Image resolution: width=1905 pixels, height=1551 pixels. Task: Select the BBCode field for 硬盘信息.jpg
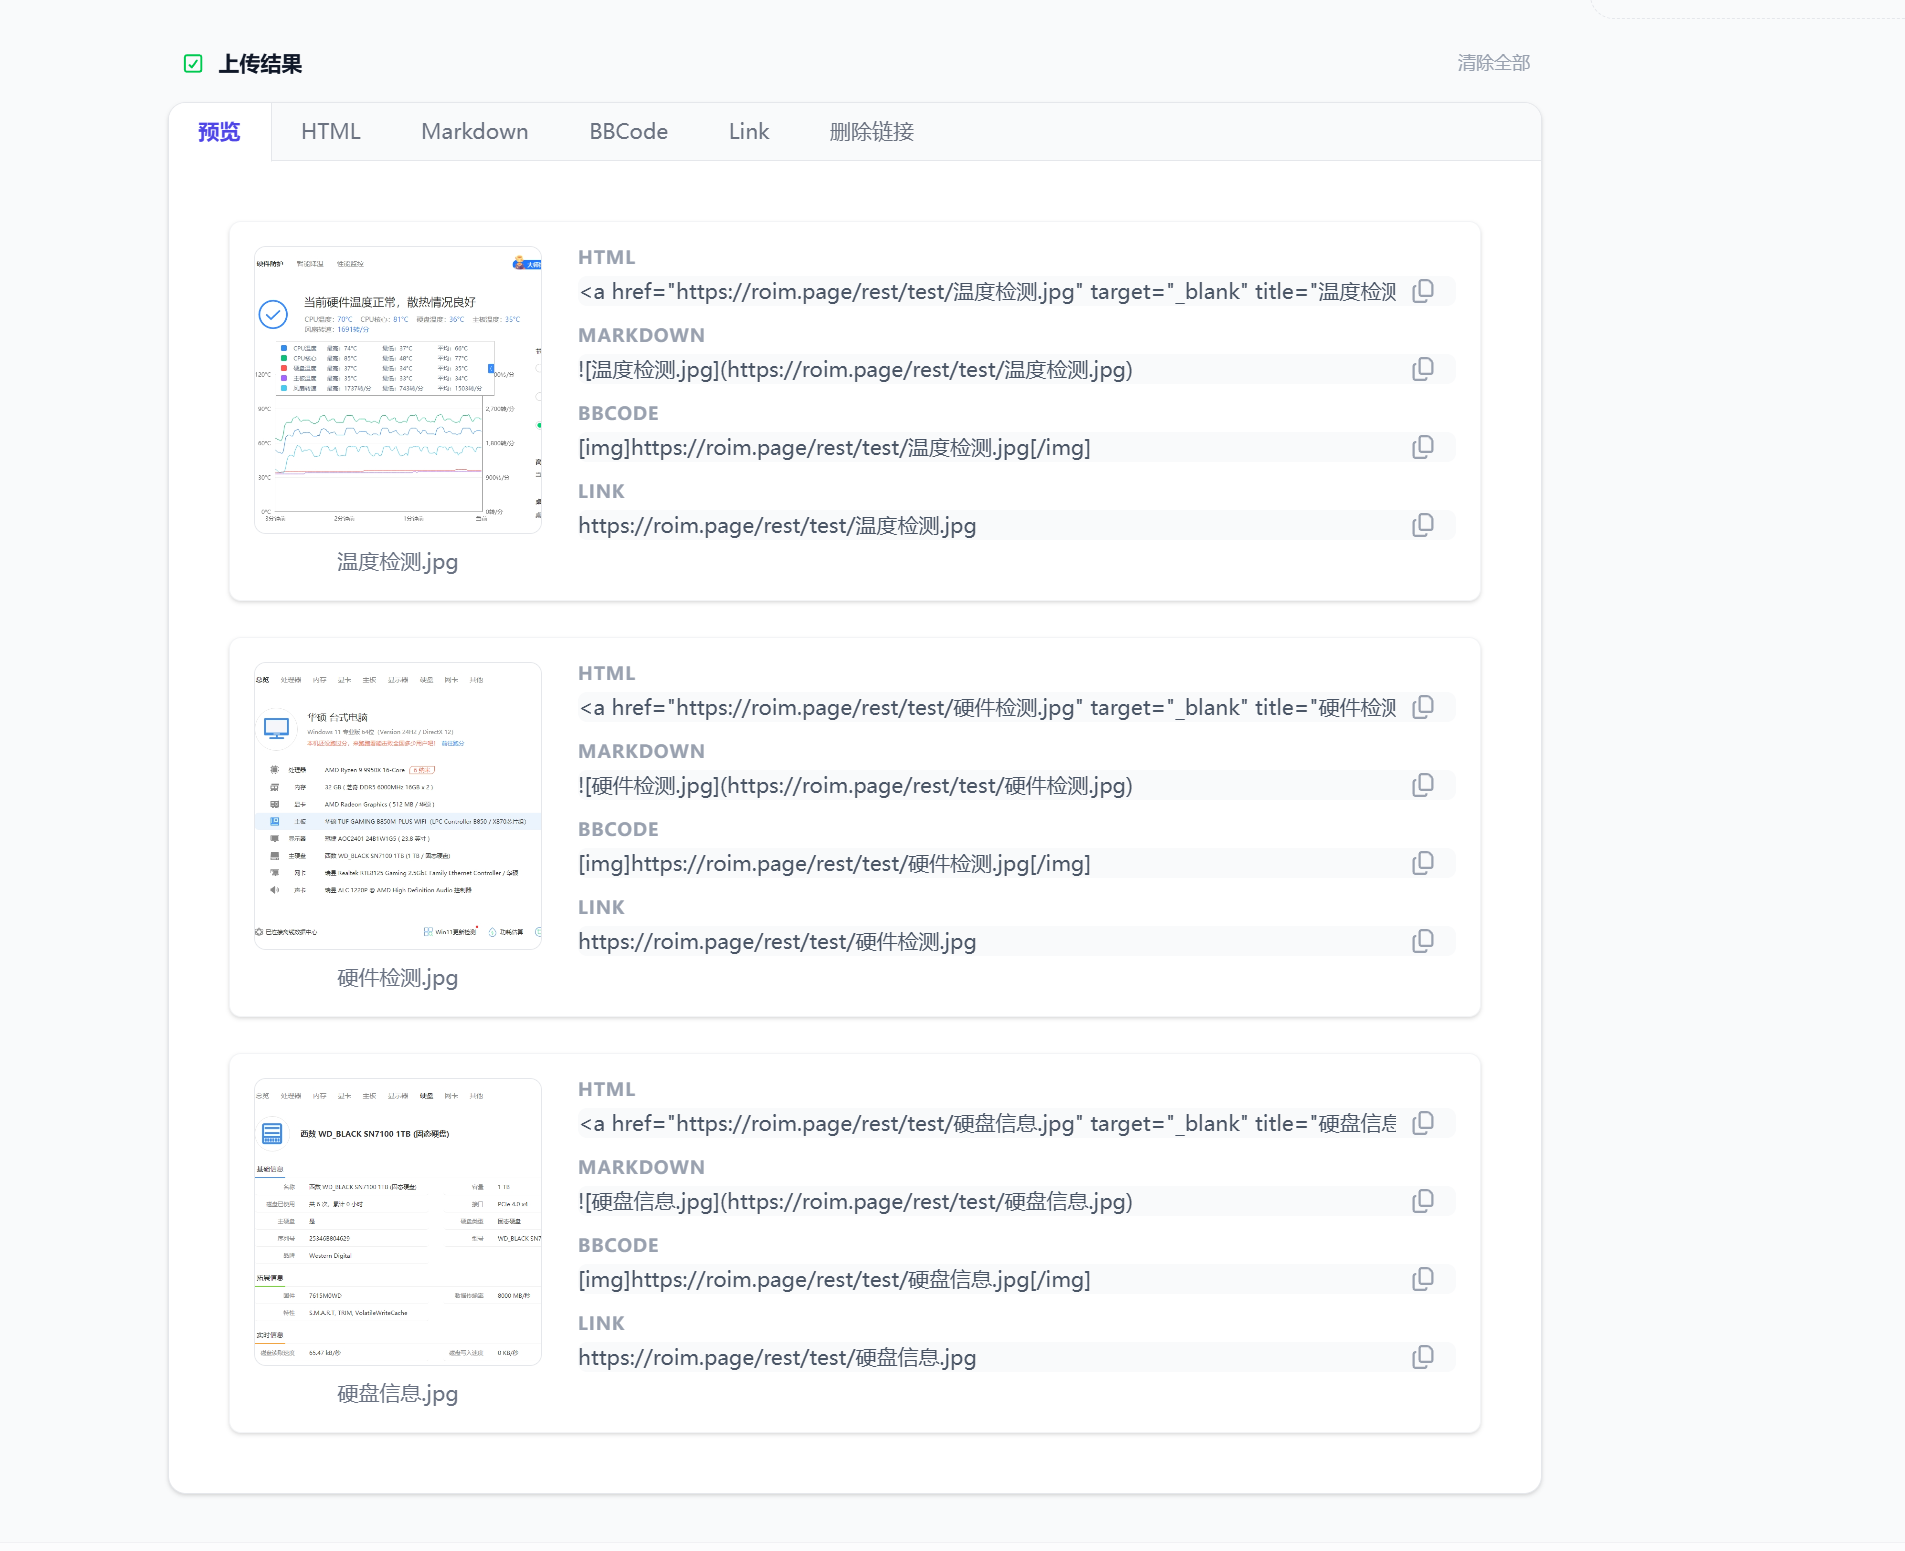pos(988,1279)
